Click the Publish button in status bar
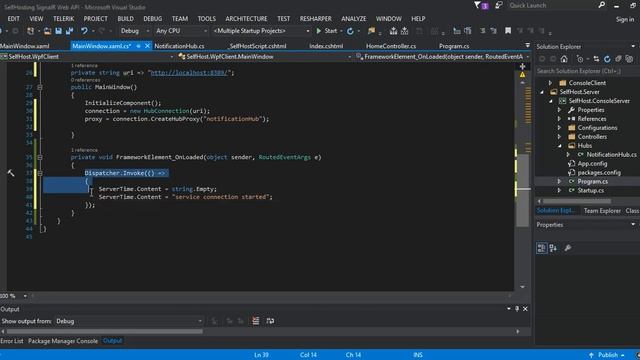 [x=608, y=355]
